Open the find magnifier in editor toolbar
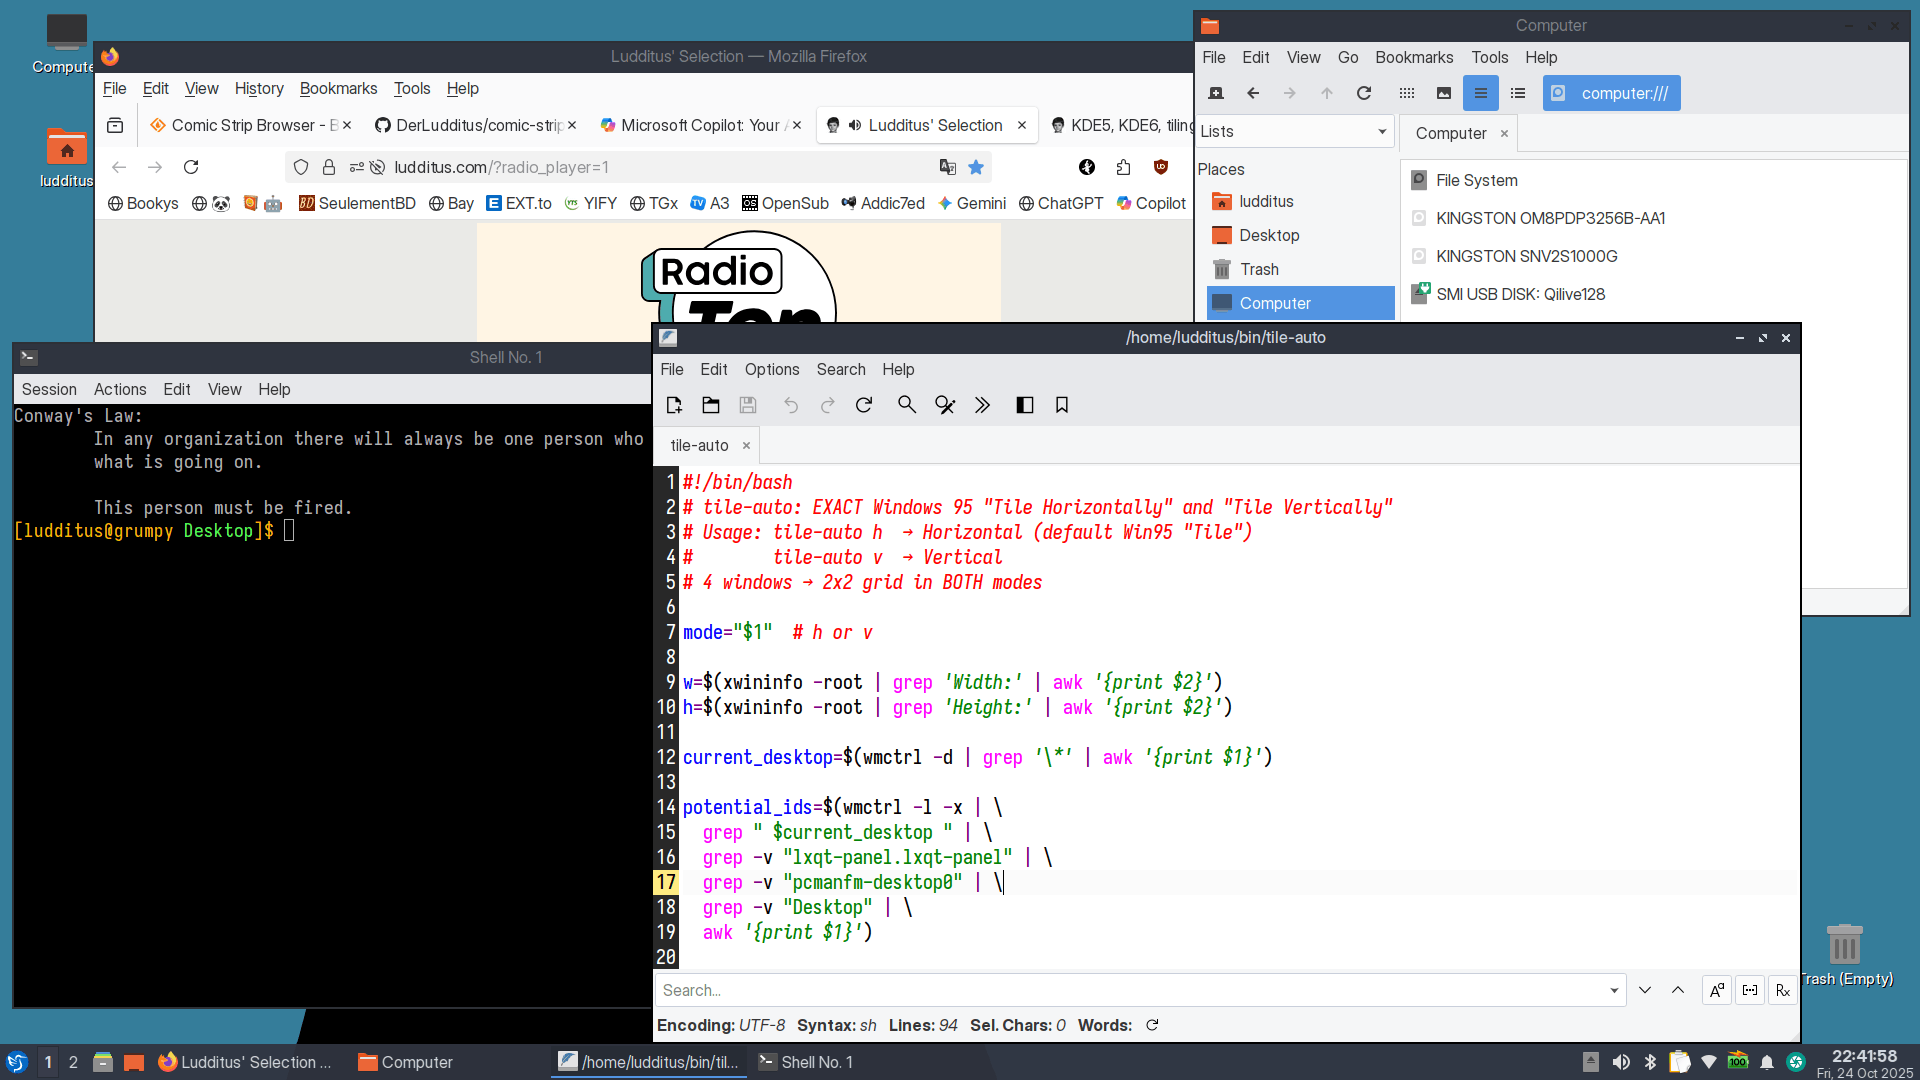 (x=907, y=405)
